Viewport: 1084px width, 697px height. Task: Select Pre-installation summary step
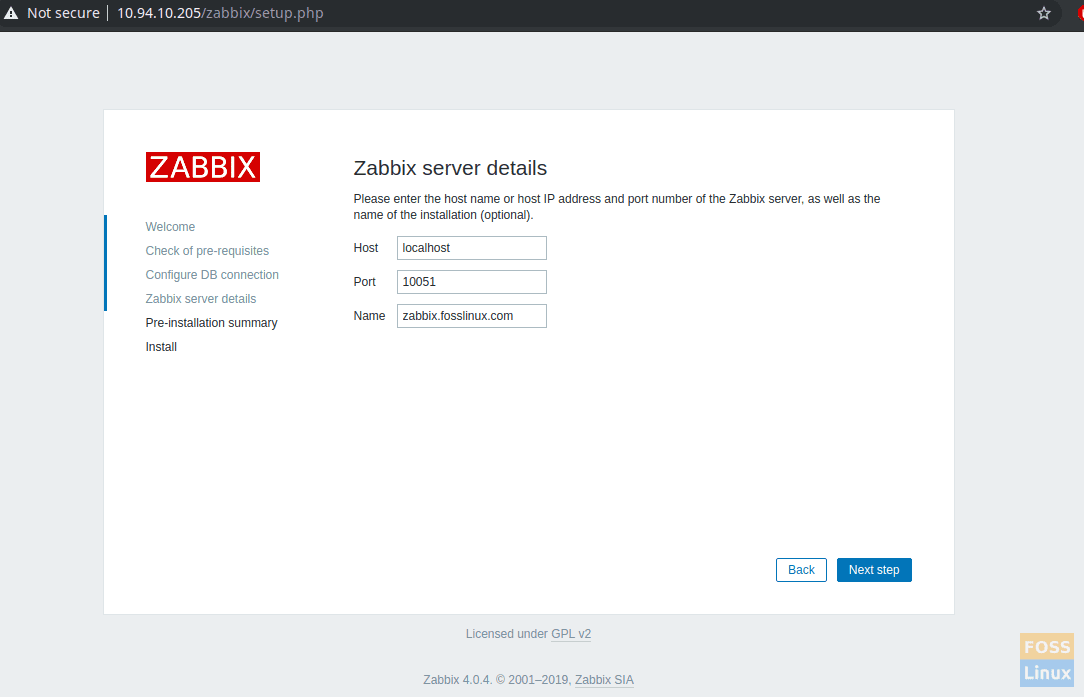point(211,323)
